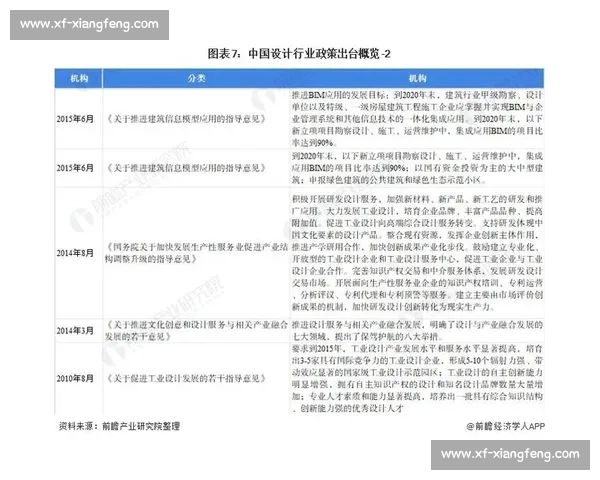Select 《关于推进文化创意和设计服务…若干意见》 policy name
Screen dimensions: 600x480
tap(196, 331)
